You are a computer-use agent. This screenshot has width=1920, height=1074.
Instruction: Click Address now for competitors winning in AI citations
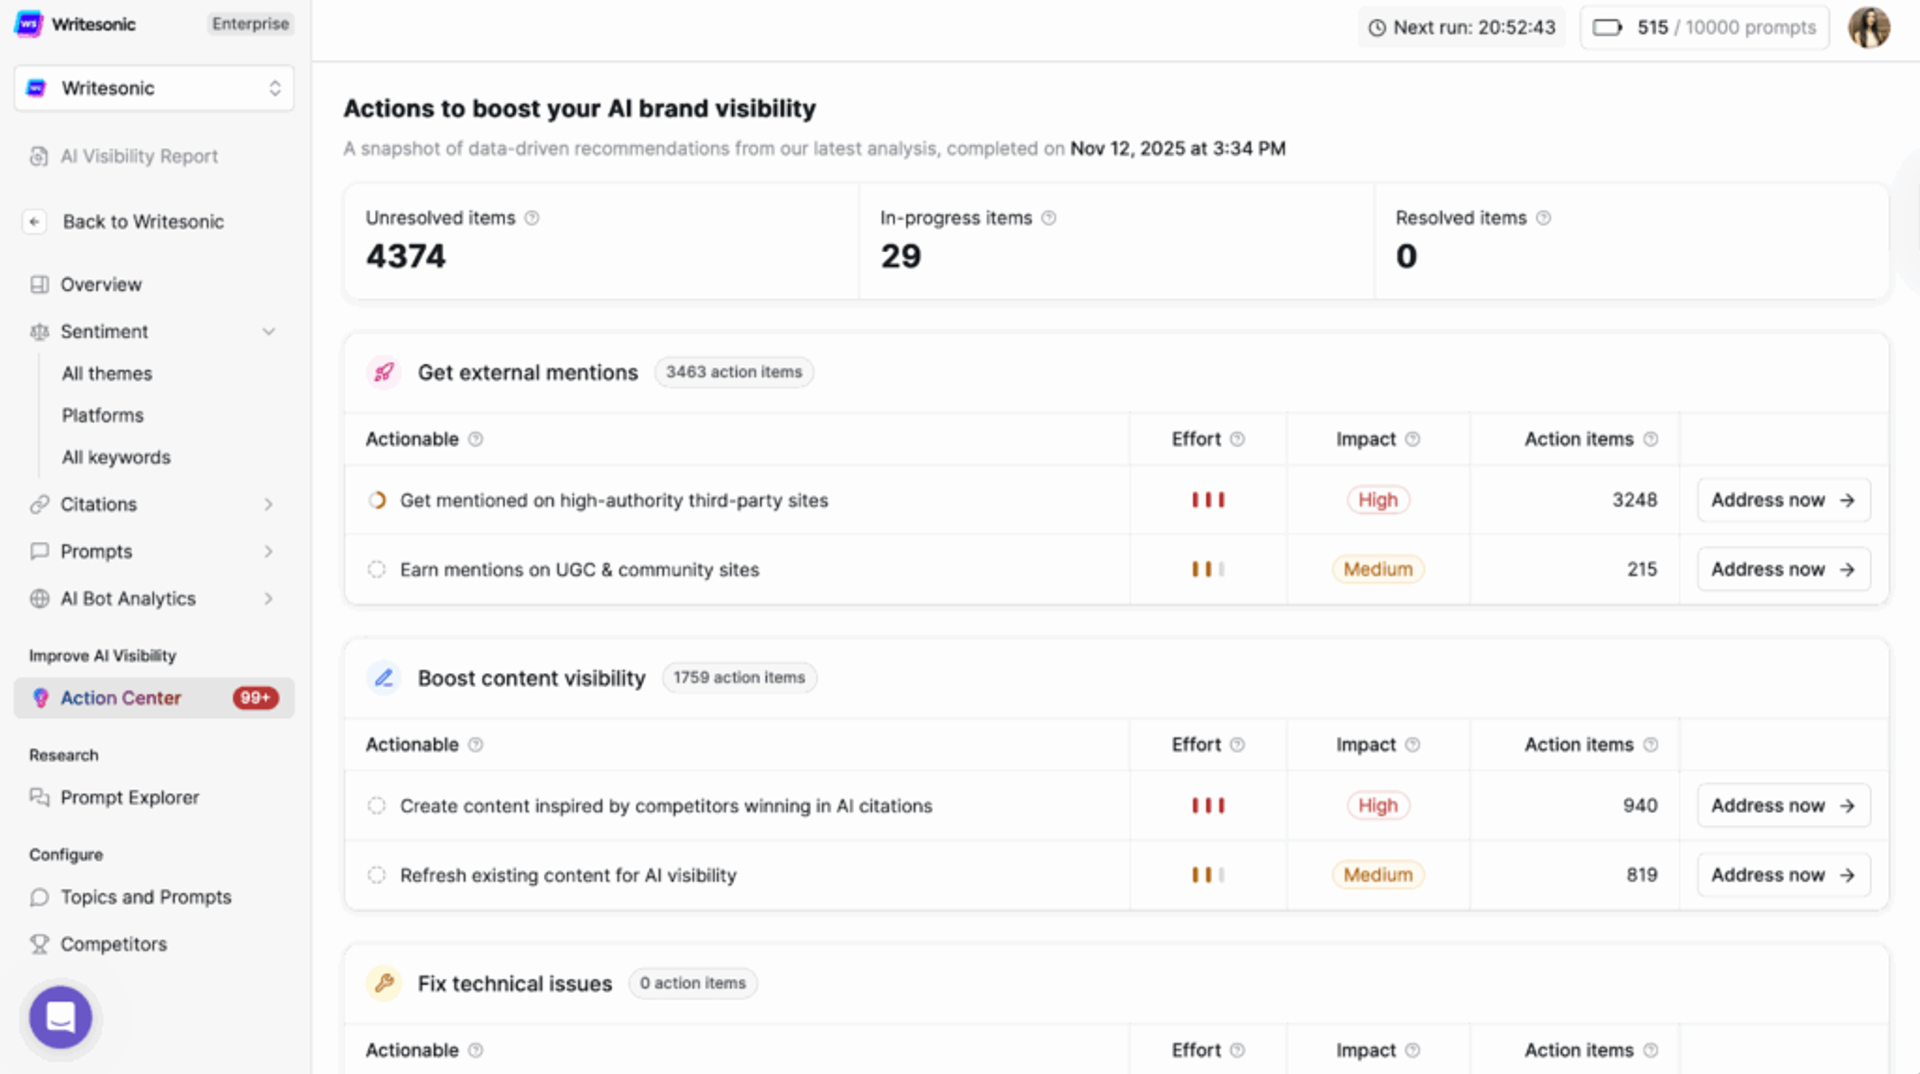pos(1783,806)
